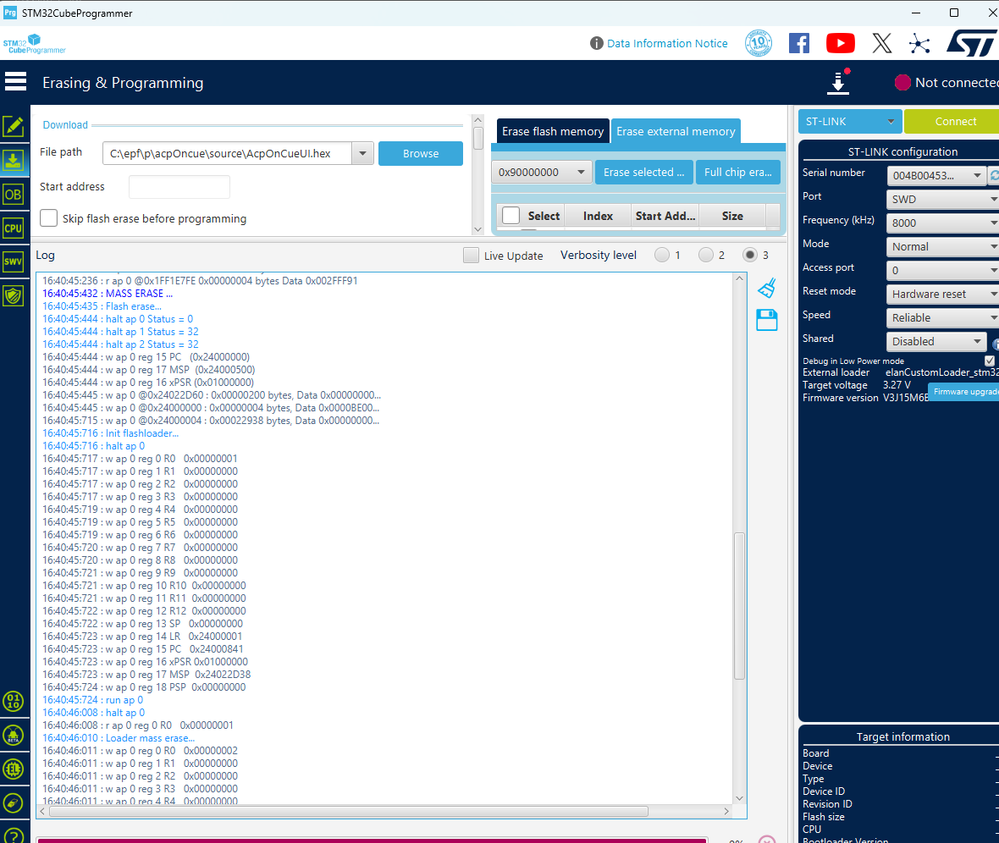999x843 pixels.
Task: Click the Firmware upgrade button
Action: 963,392
